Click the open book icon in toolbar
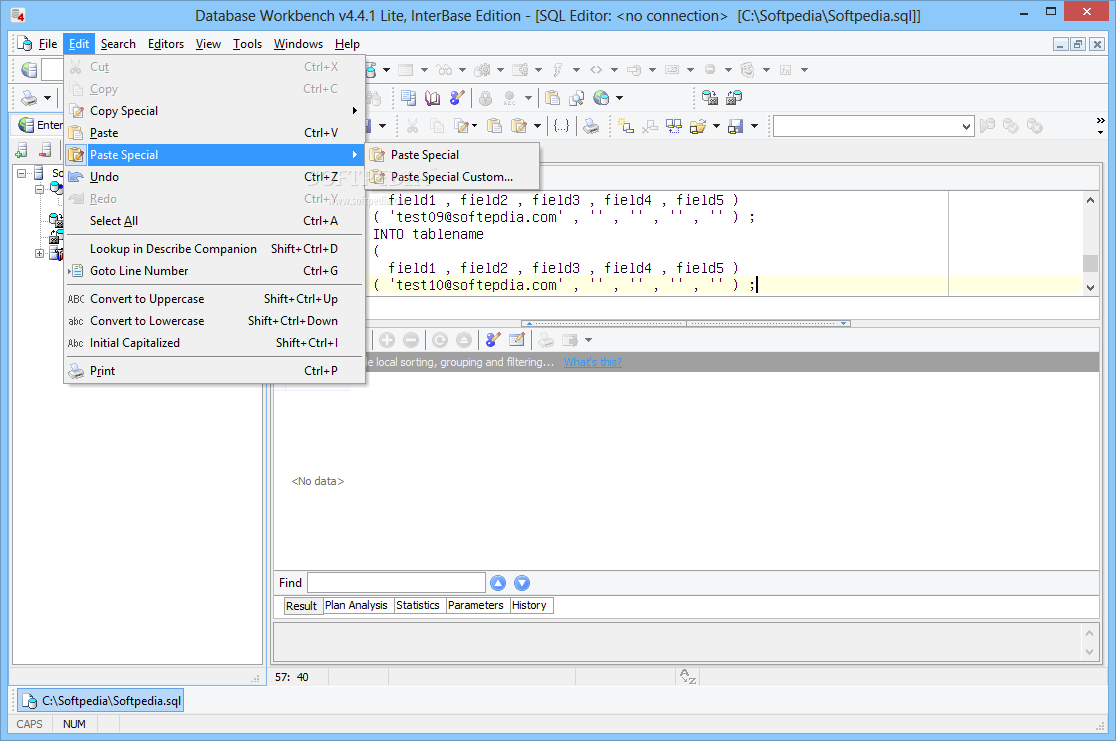This screenshot has width=1116, height=741. point(433,98)
